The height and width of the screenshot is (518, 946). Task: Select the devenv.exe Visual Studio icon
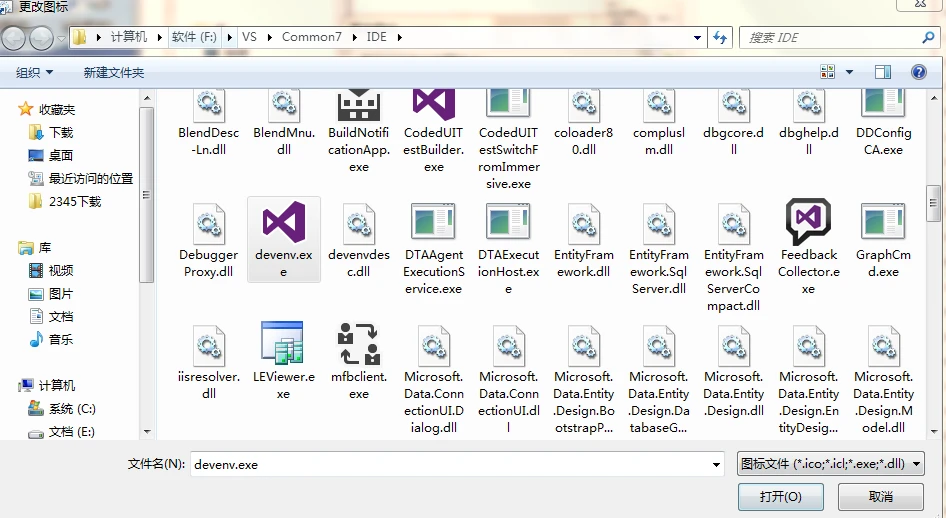(x=284, y=222)
